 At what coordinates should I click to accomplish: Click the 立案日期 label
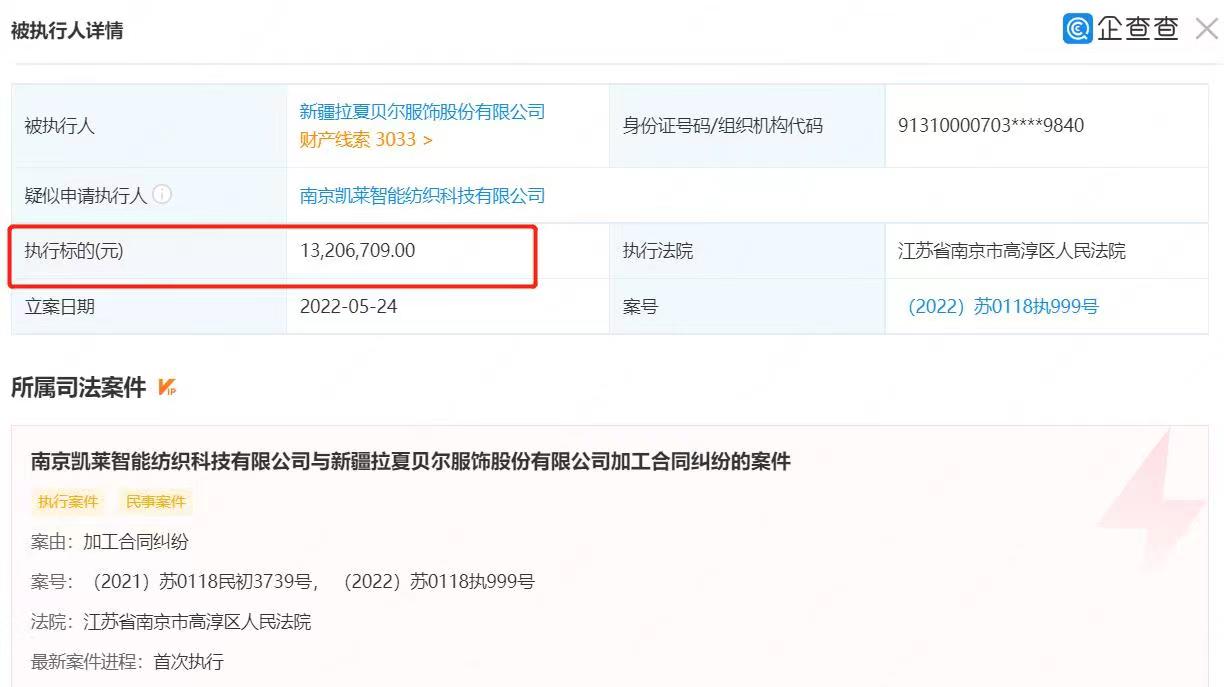pyautogui.click(x=59, y=307)
